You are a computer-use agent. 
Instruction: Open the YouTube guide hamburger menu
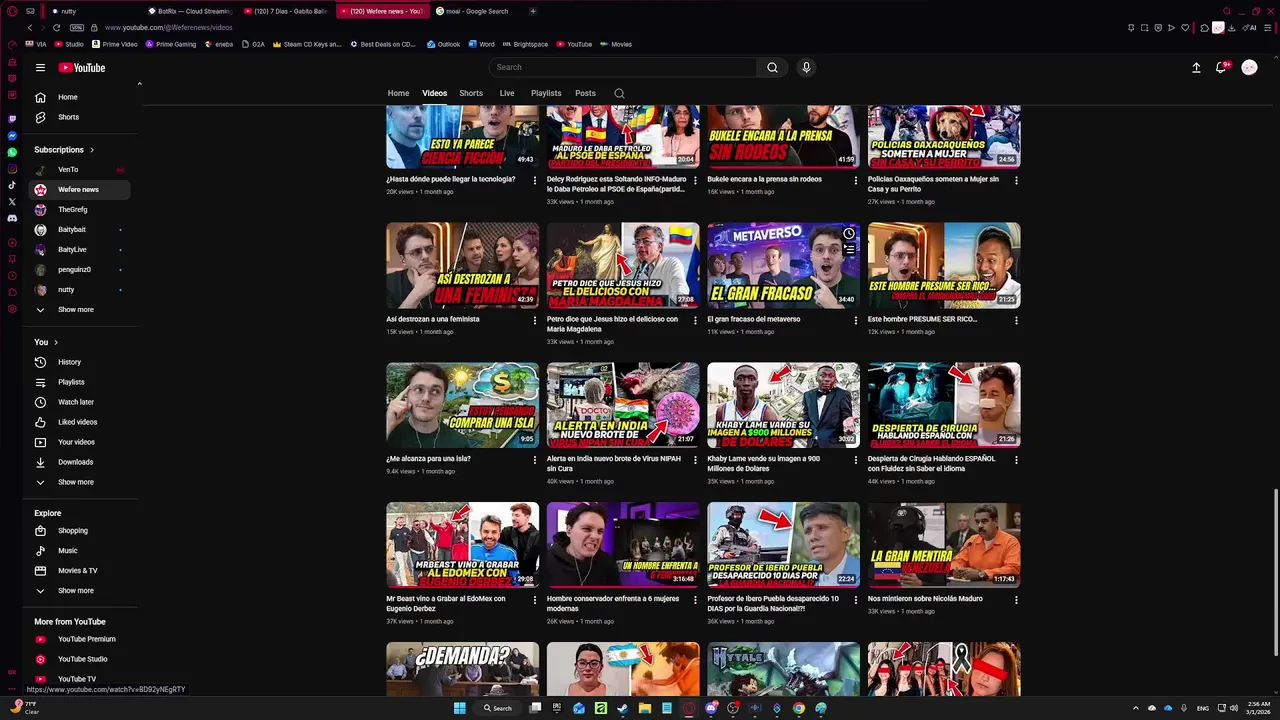point(40,68)
